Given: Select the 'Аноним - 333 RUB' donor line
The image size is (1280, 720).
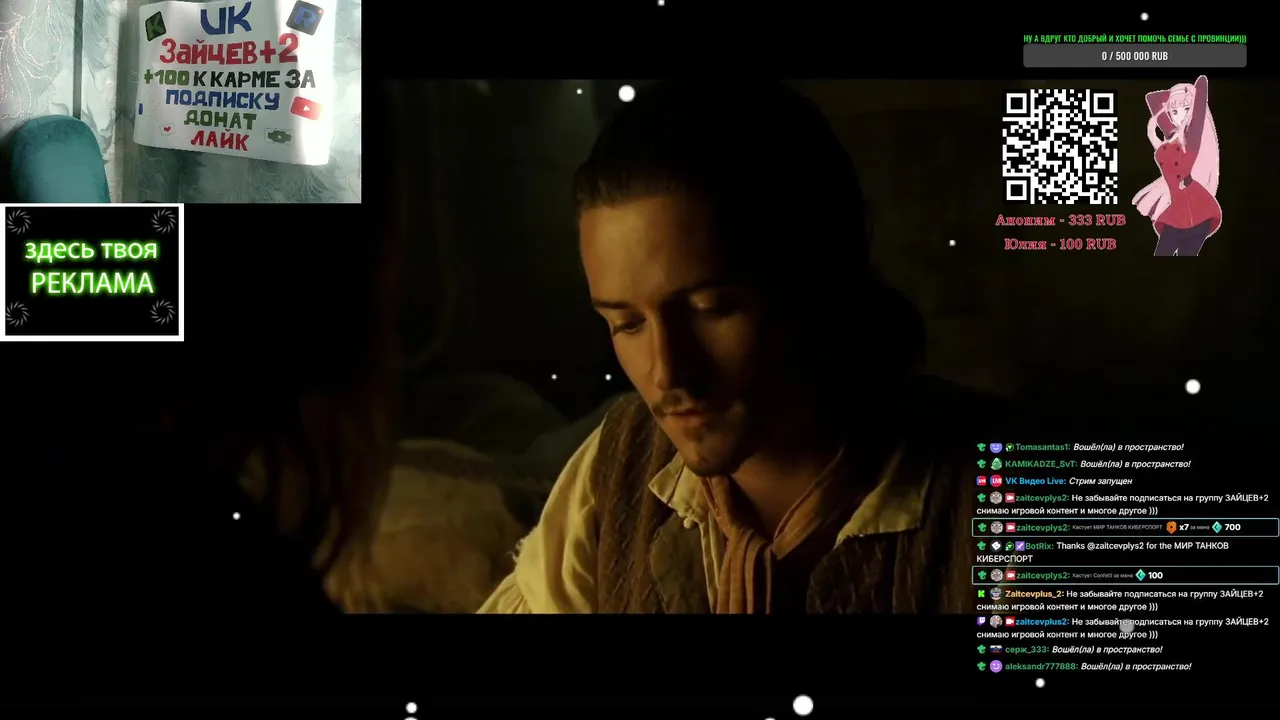Looking at the screenshot, I should click(x=1060, y=220).
